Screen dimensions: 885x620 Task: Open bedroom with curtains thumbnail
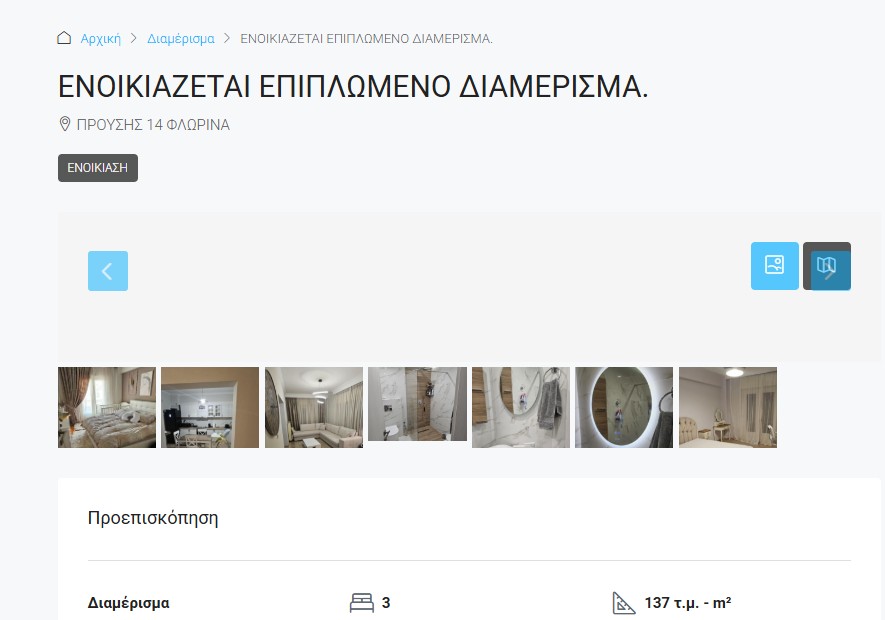tap(107, 407)
